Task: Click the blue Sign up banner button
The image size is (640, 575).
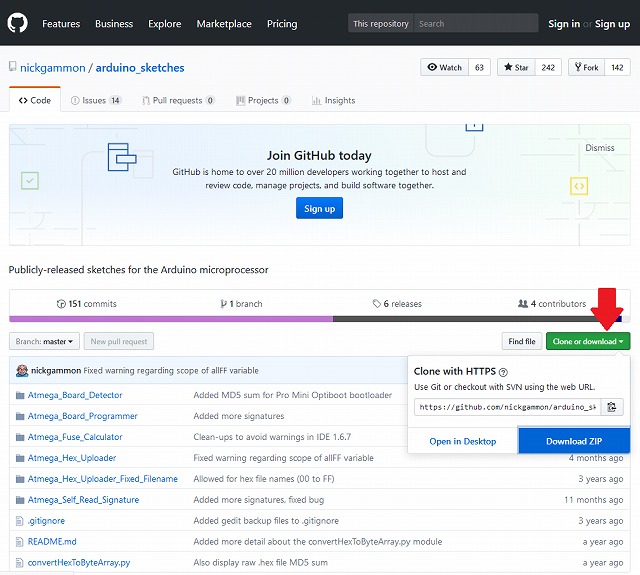Action: click(319, 208)
